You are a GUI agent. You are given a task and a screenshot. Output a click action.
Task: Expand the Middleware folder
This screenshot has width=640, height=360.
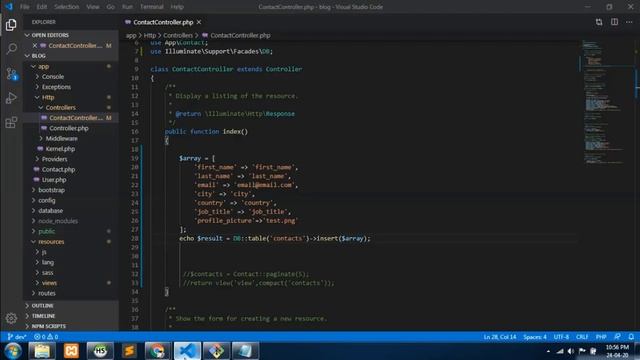(70, 138)
